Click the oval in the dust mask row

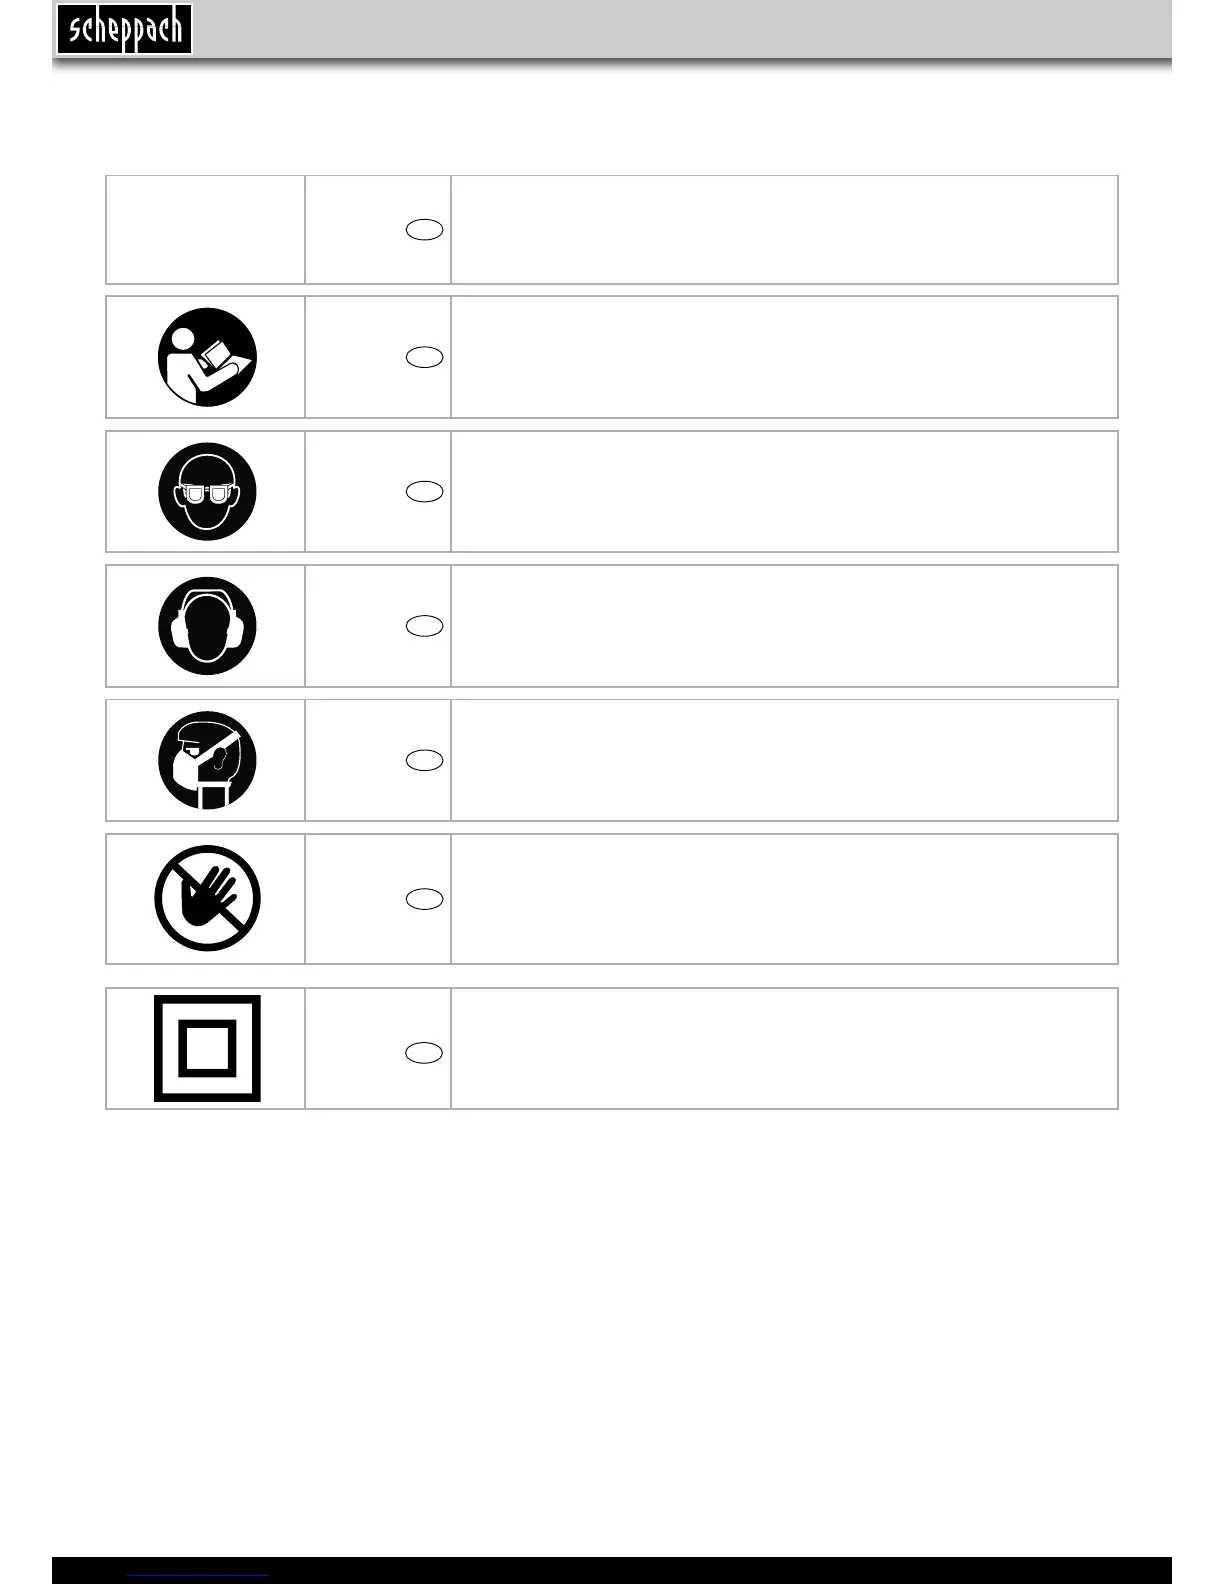424,760
